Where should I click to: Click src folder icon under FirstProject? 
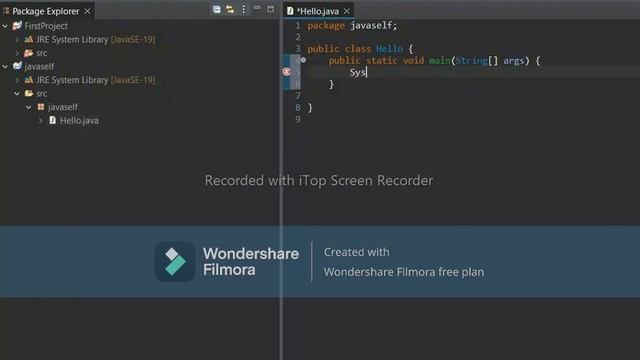click(29, 53)
